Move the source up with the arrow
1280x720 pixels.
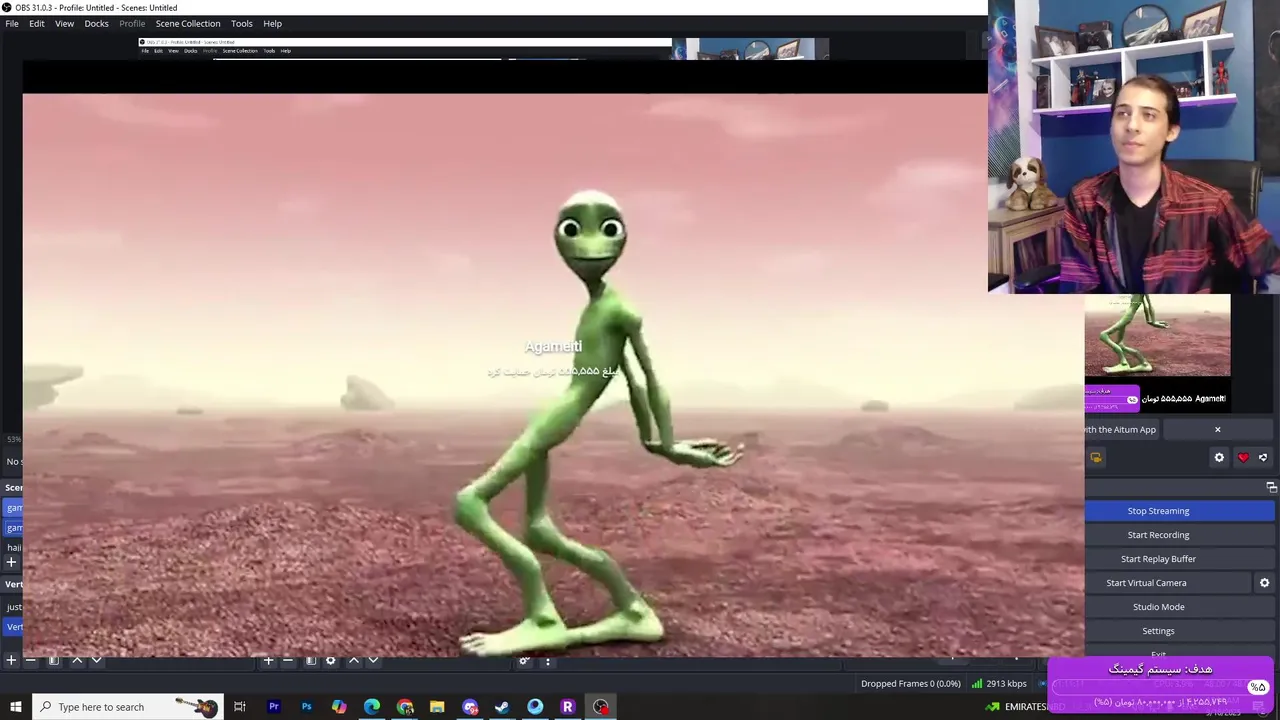(x=354, y=660)
